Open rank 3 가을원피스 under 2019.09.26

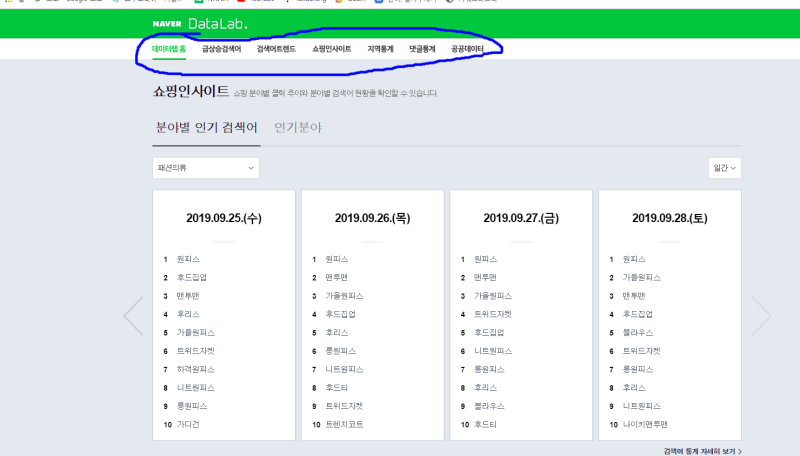[344, 296]
